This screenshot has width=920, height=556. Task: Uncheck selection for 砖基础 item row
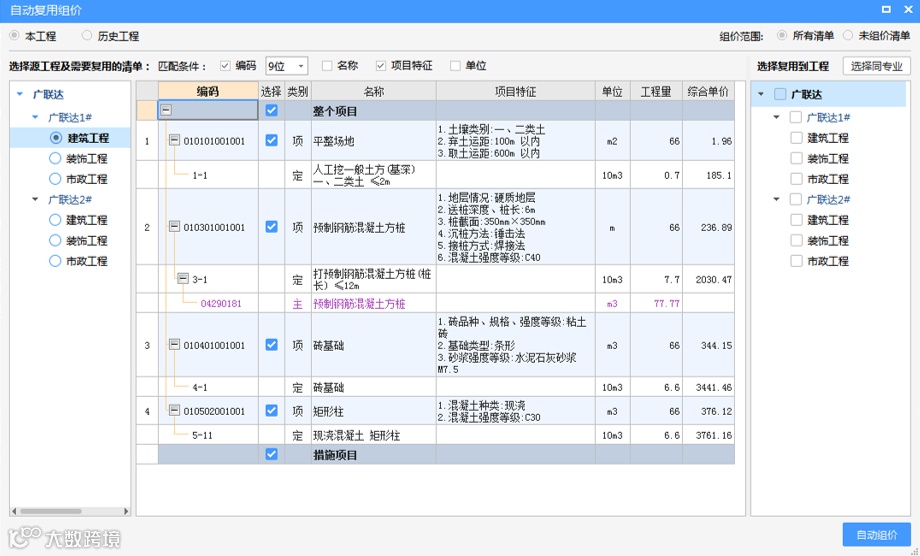pos(272,345)
